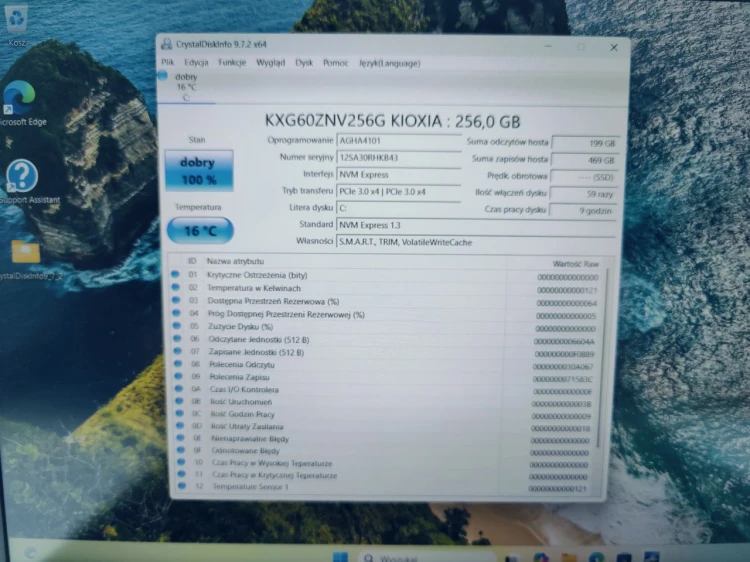The image size is (750, 562).
Task: Click the Prędk. obrotowa value (SSD)
Action: pyautogui.click(x=584, y=177)
